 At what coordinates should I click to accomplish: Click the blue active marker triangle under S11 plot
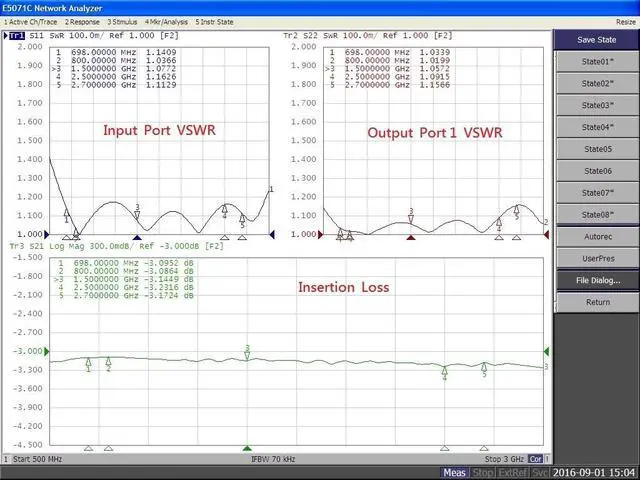[x=137, y=238]
